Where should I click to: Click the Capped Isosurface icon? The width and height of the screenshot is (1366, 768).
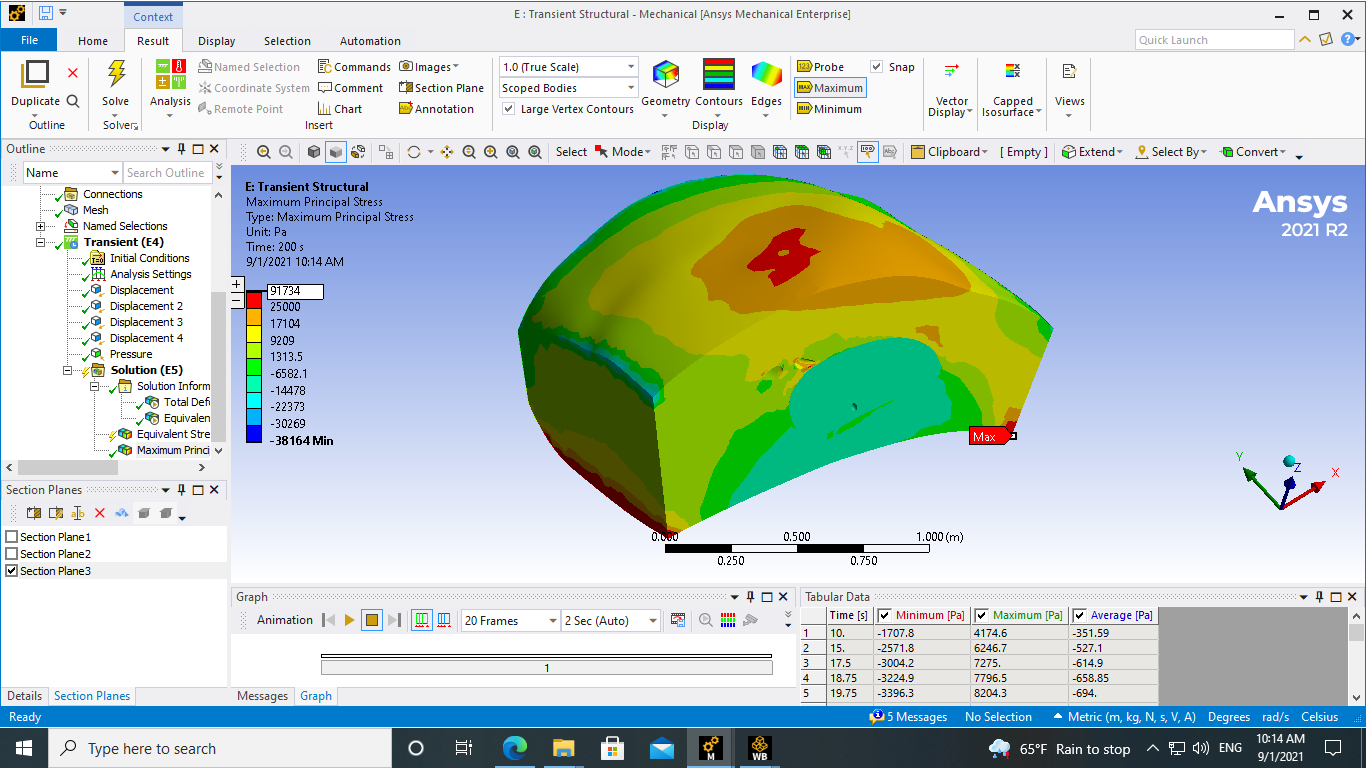point(1012,72)
